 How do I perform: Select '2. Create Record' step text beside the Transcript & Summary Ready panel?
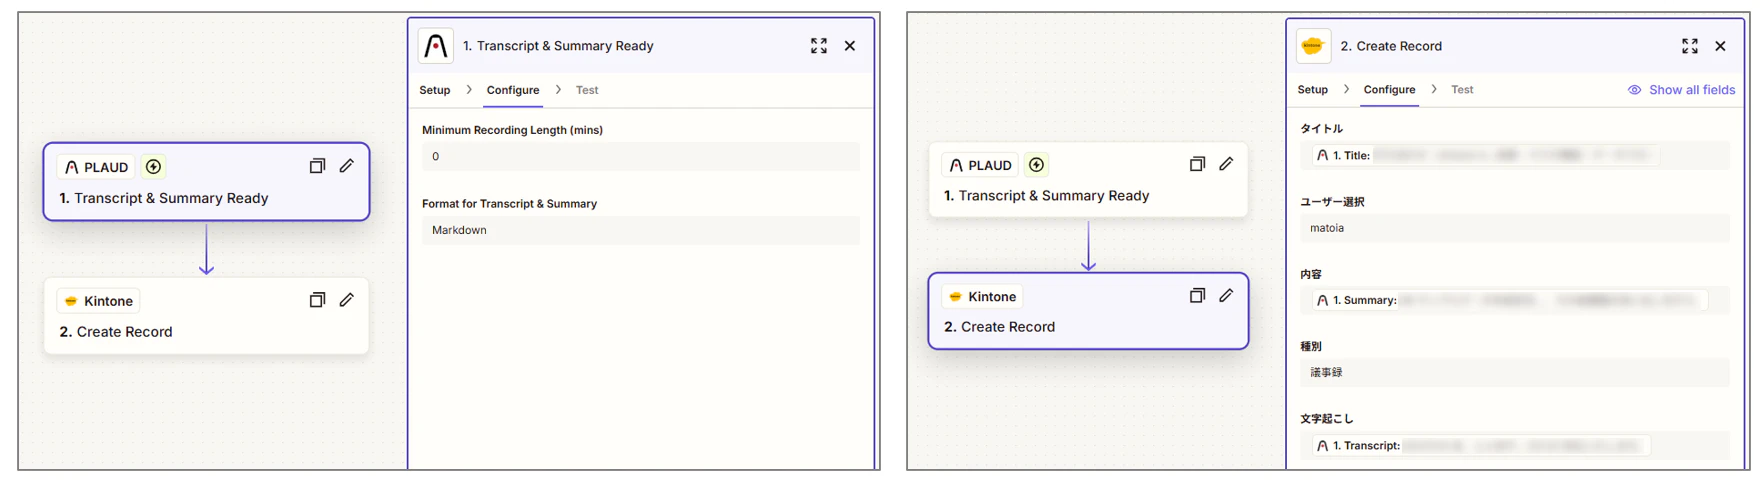pos(116,332)
